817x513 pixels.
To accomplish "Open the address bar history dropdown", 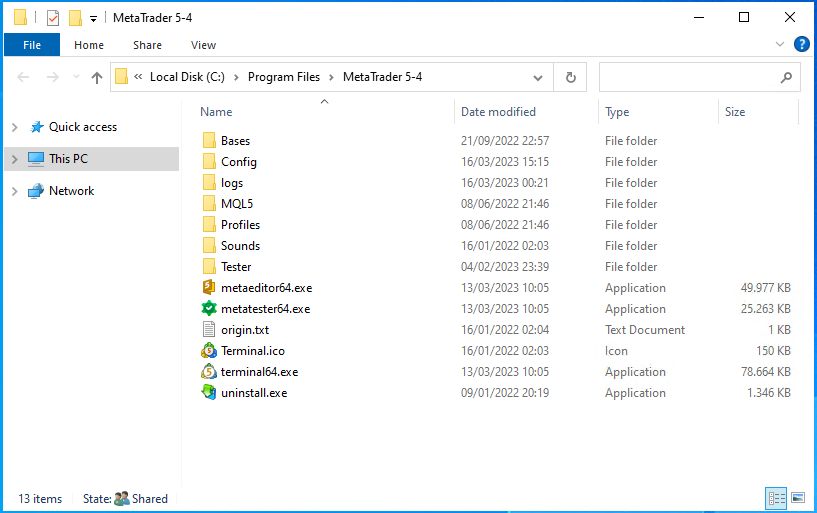I will pyautogui.click(x=538, y=78).
